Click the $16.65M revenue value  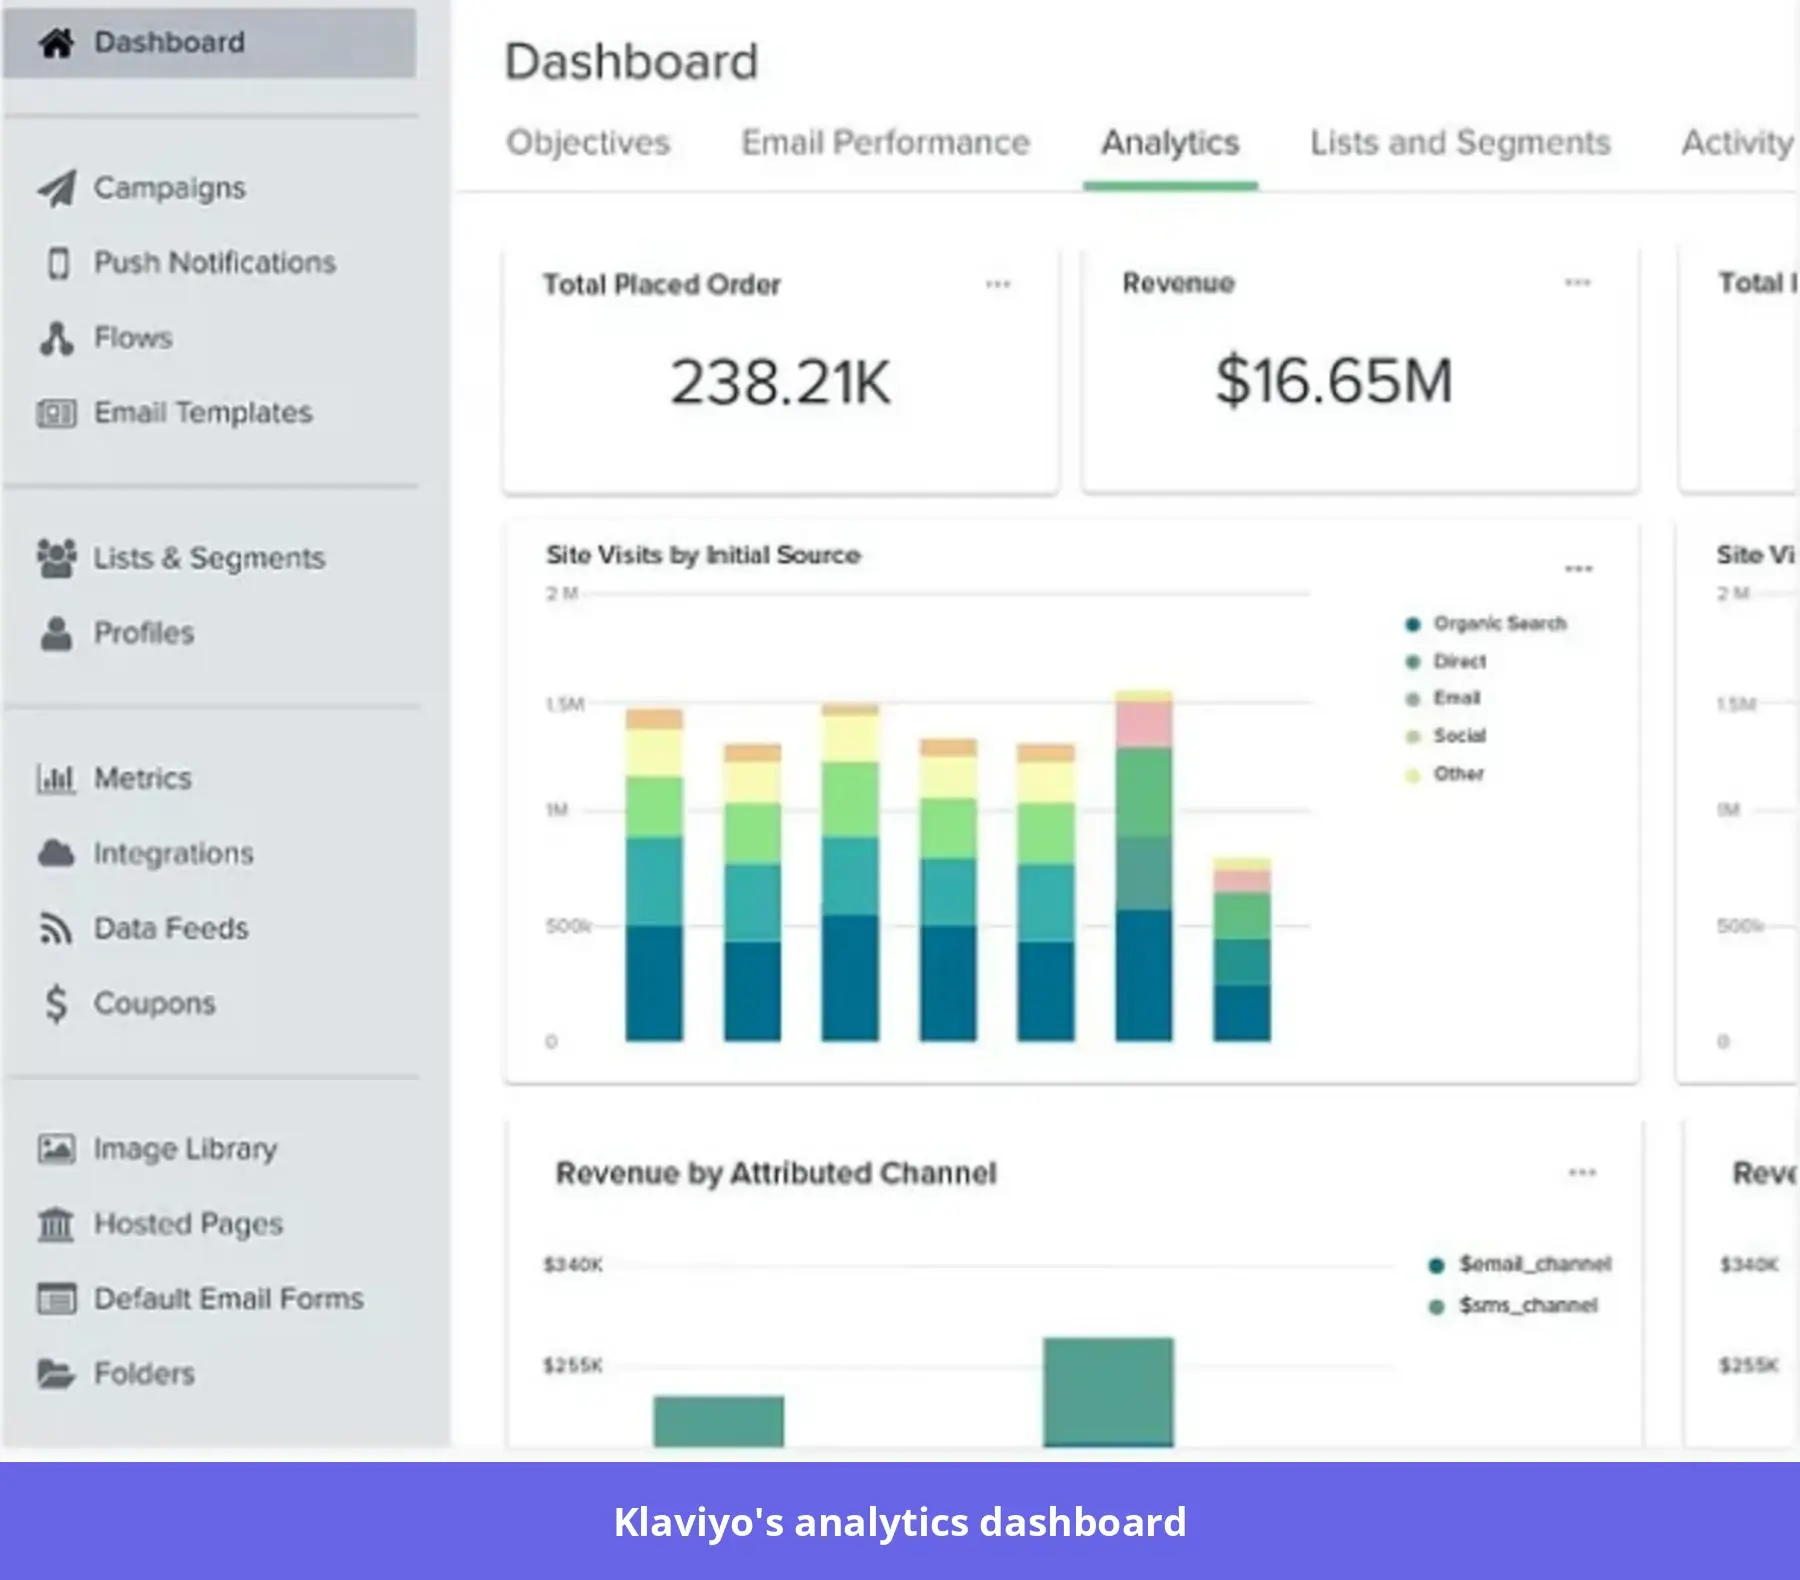pos(1334,380)
